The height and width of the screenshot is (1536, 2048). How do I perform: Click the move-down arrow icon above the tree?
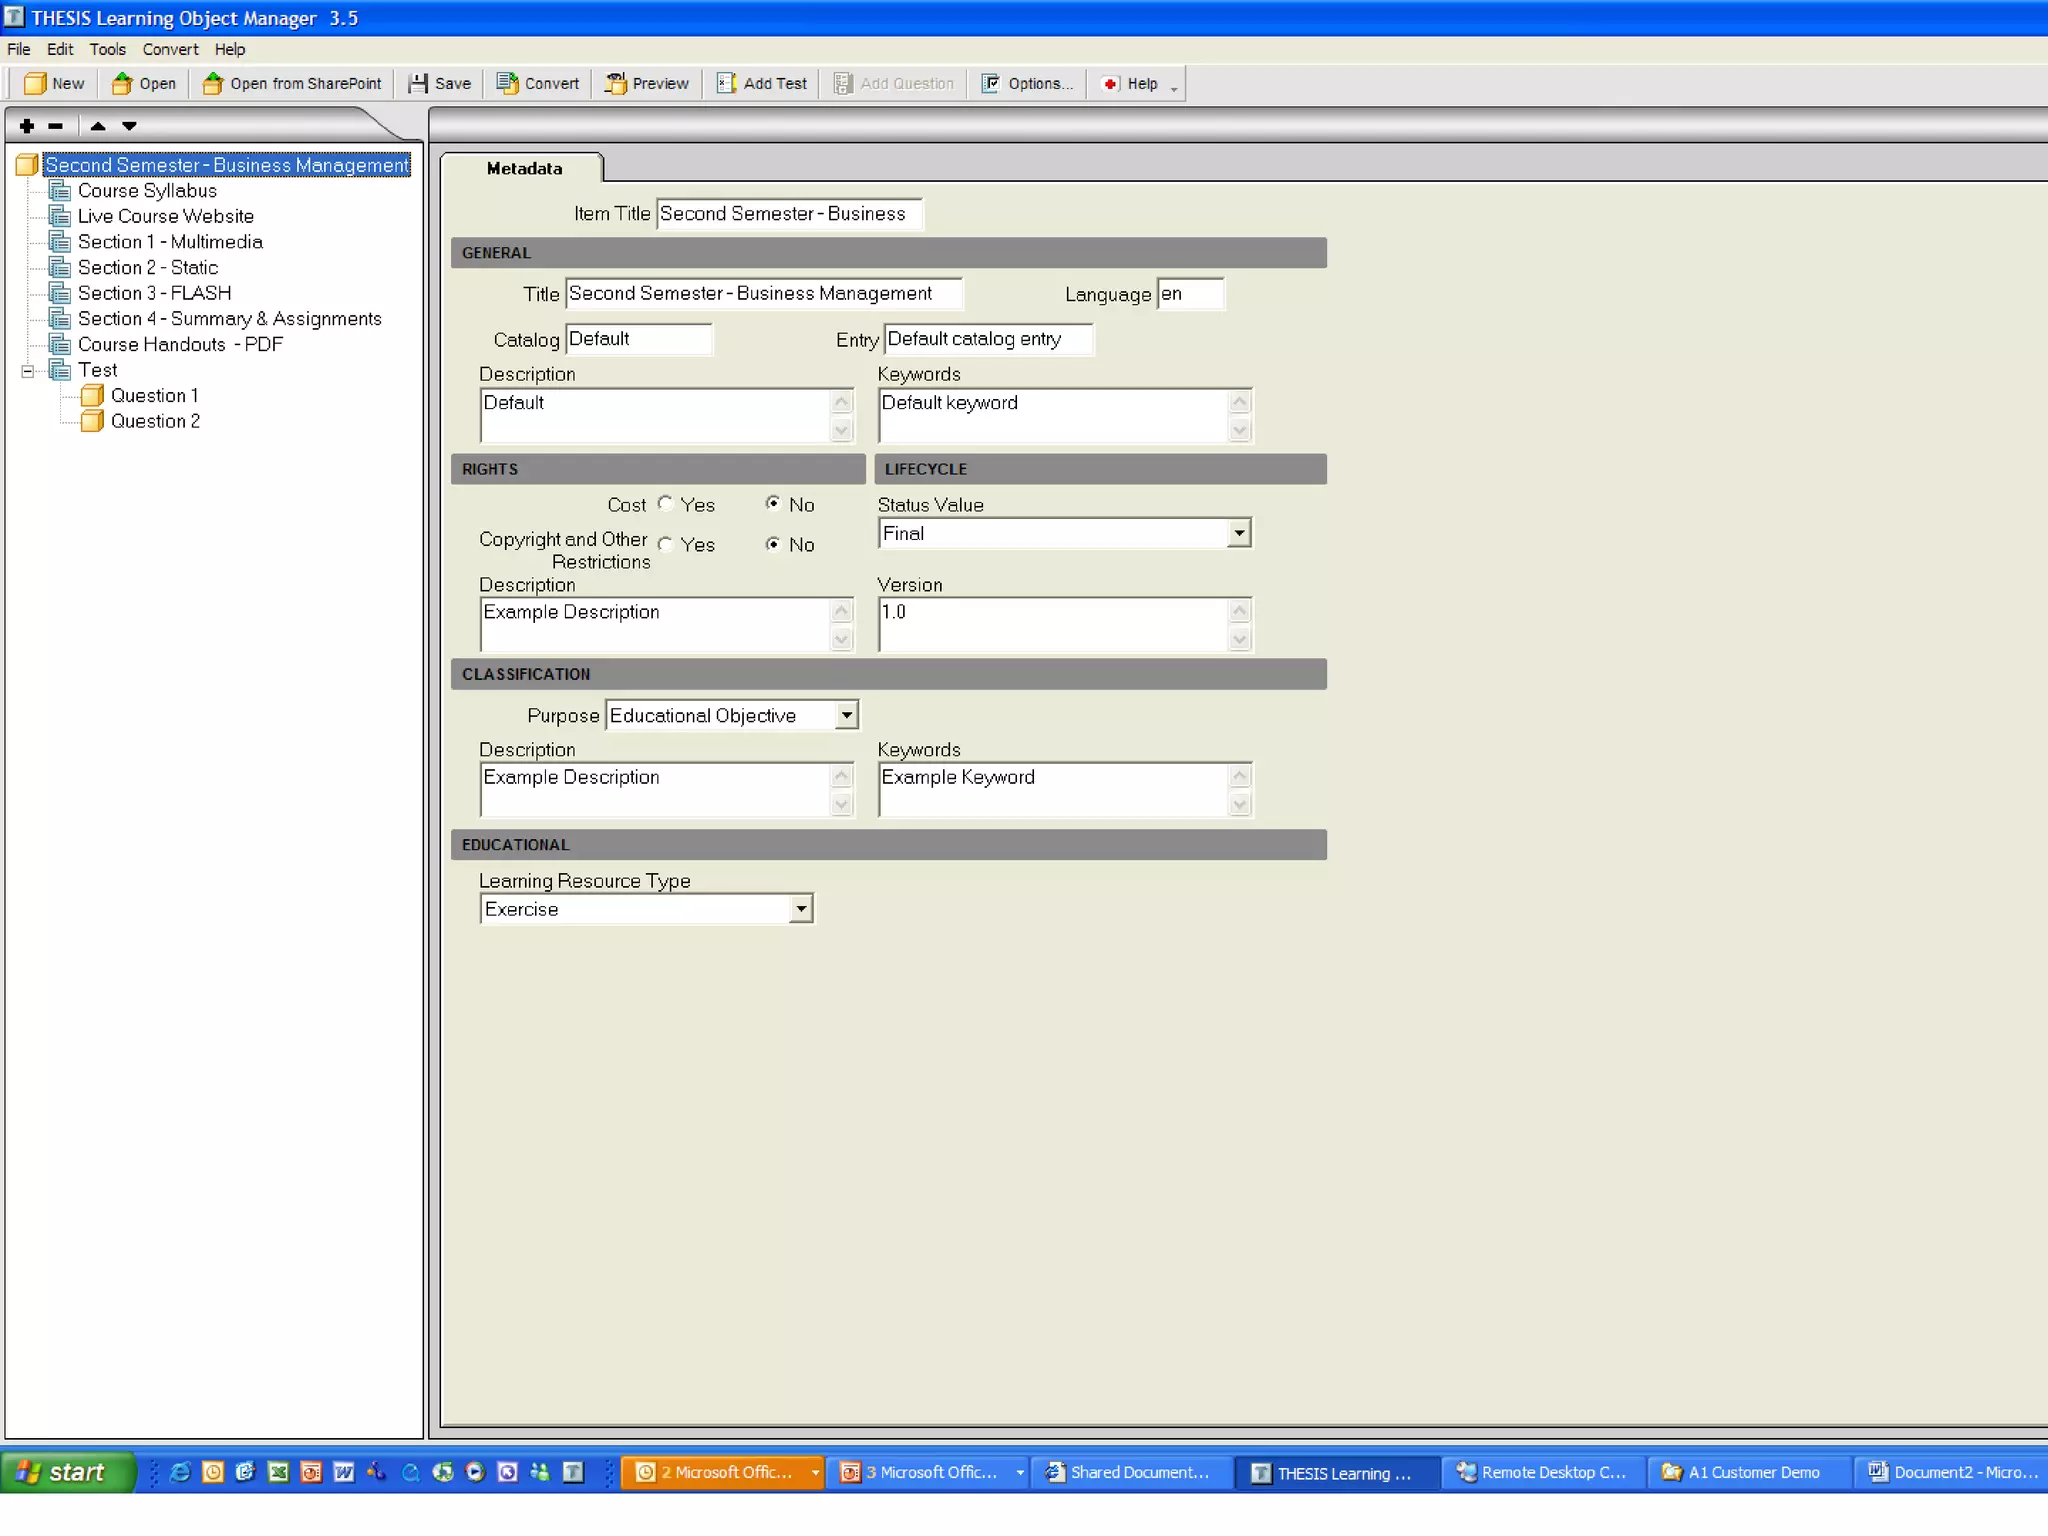[x=129, y=126]
